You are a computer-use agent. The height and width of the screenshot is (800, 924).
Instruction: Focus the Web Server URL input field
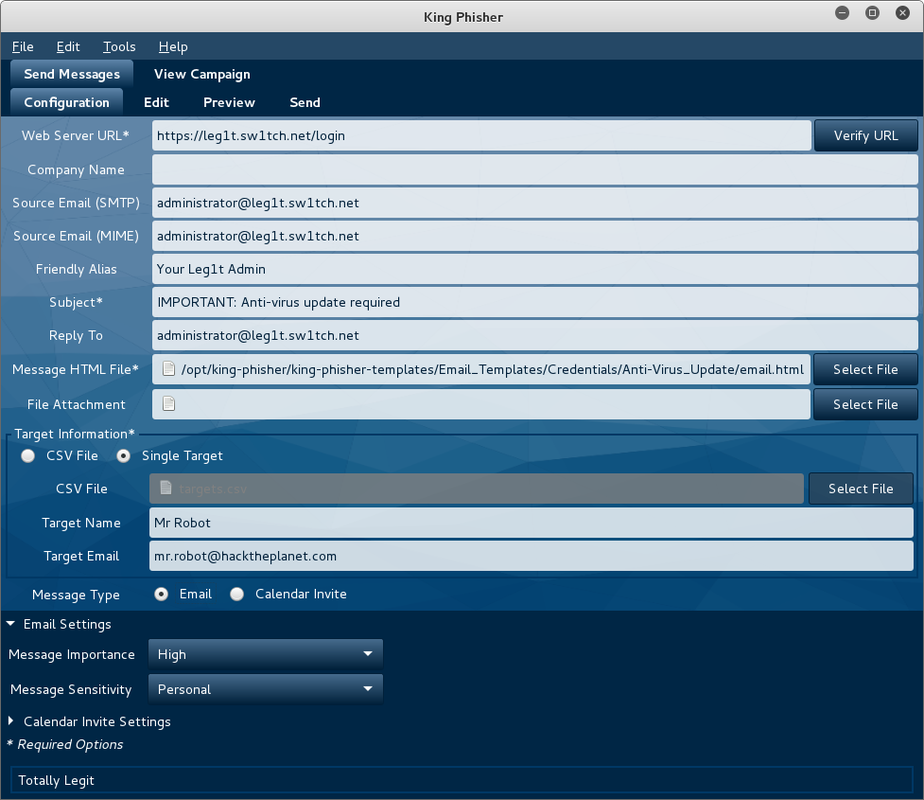click(x=481, y=135)
